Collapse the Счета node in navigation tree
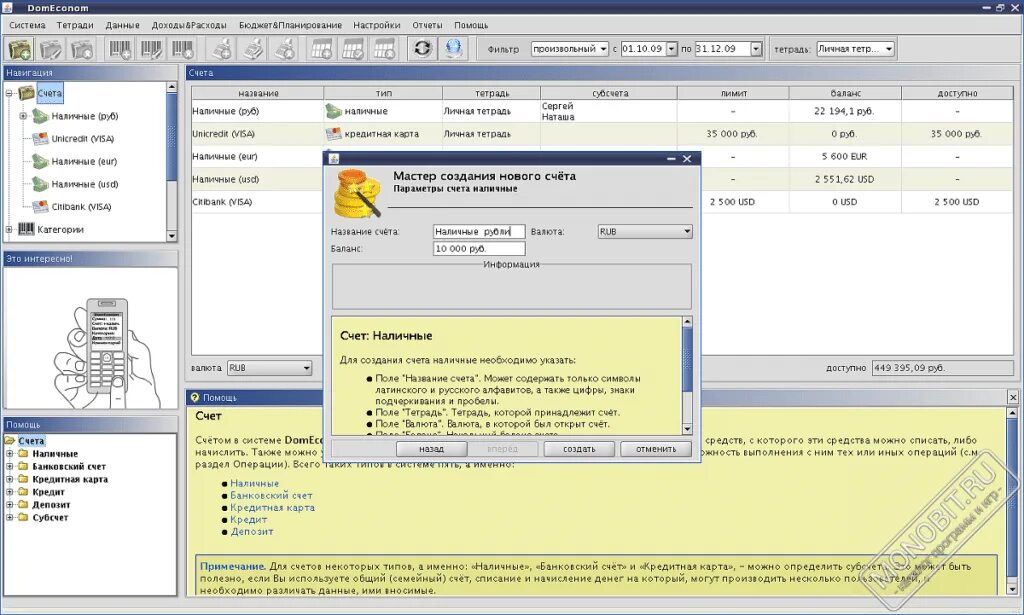The width and height of the screenshot is (1024, 615). [9, 93]
